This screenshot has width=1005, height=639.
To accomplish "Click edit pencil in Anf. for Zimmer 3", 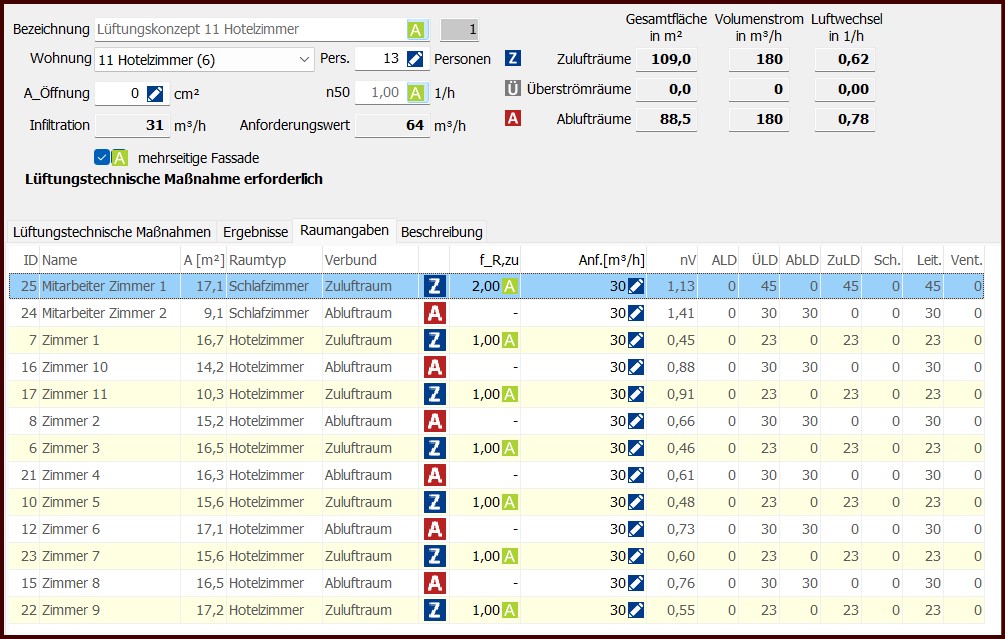I will click(636, 448).
